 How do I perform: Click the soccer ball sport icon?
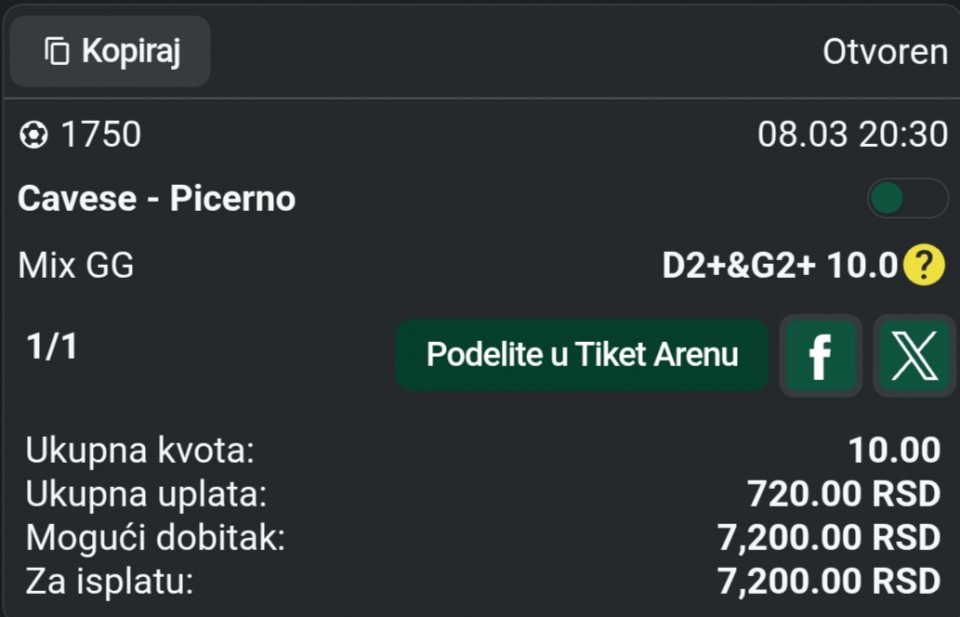tap(34, 135)
